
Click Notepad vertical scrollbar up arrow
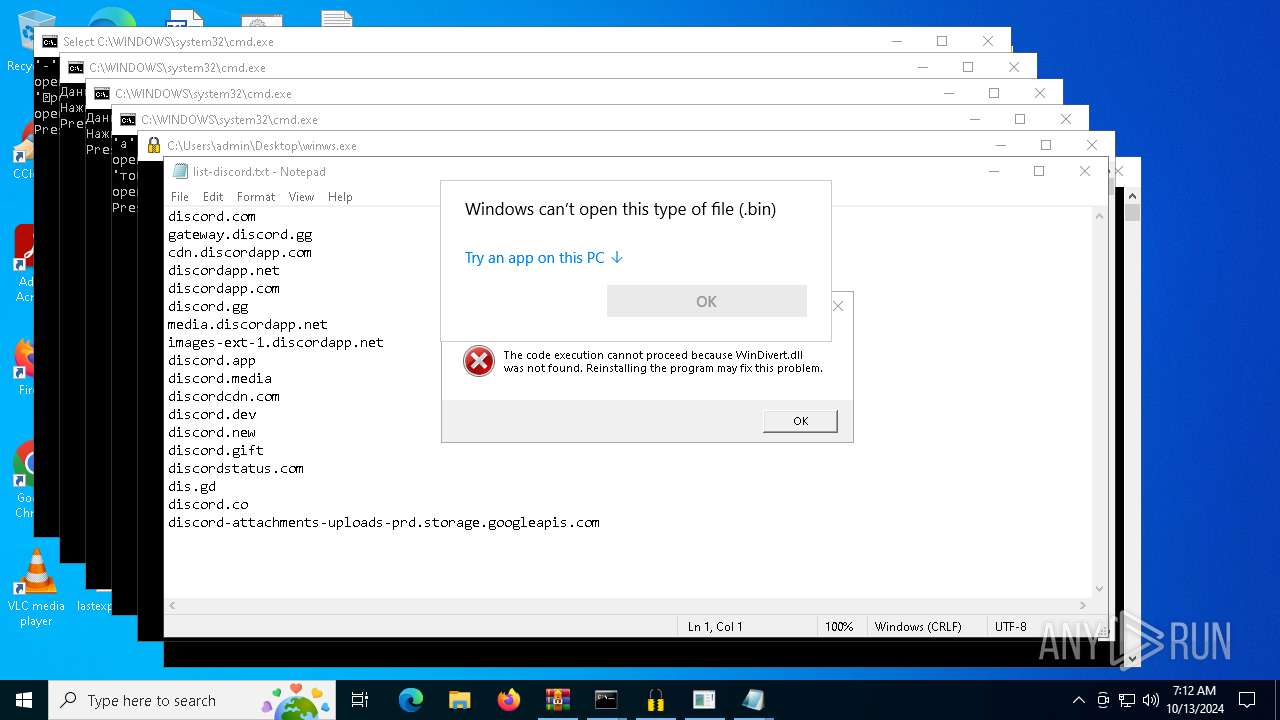click(1100, 216)
